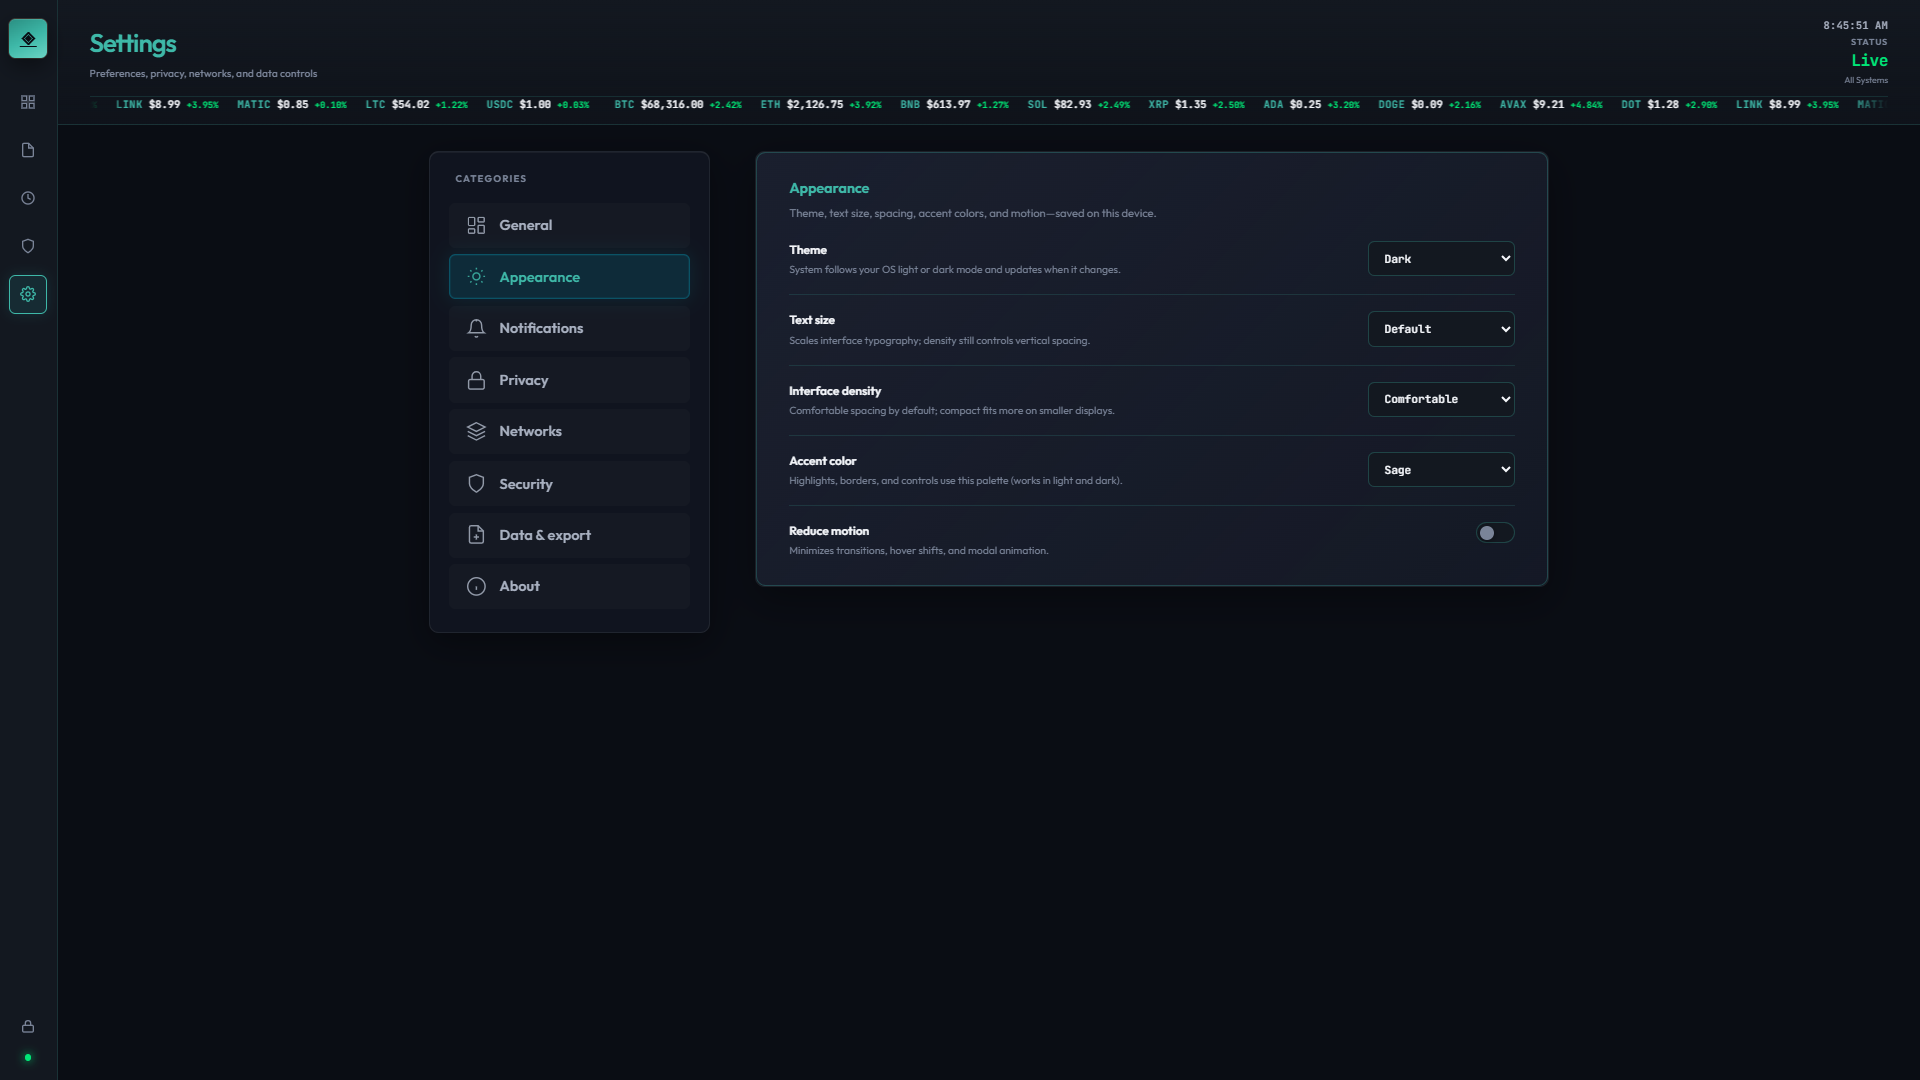Switch to the Networks category

click(569, 431)
